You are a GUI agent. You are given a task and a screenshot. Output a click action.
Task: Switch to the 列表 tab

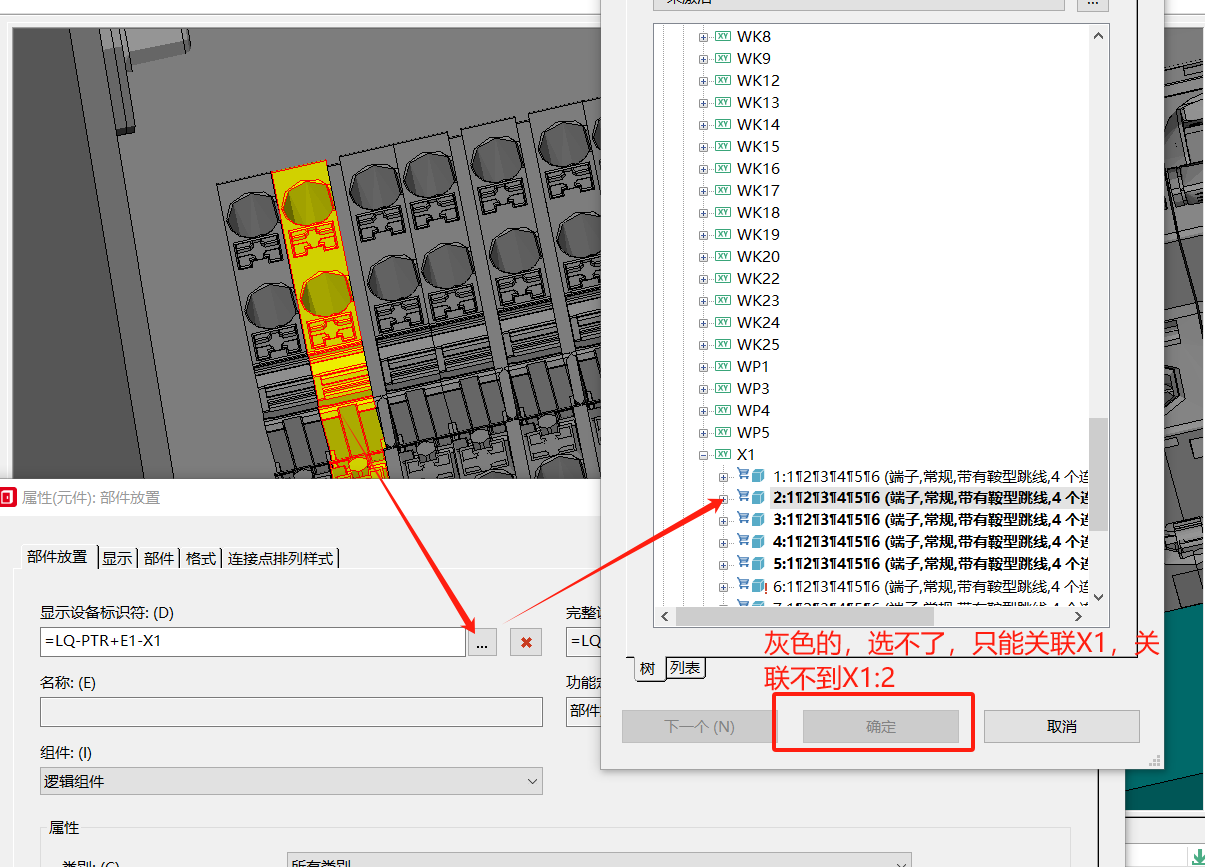coord(685,668)
